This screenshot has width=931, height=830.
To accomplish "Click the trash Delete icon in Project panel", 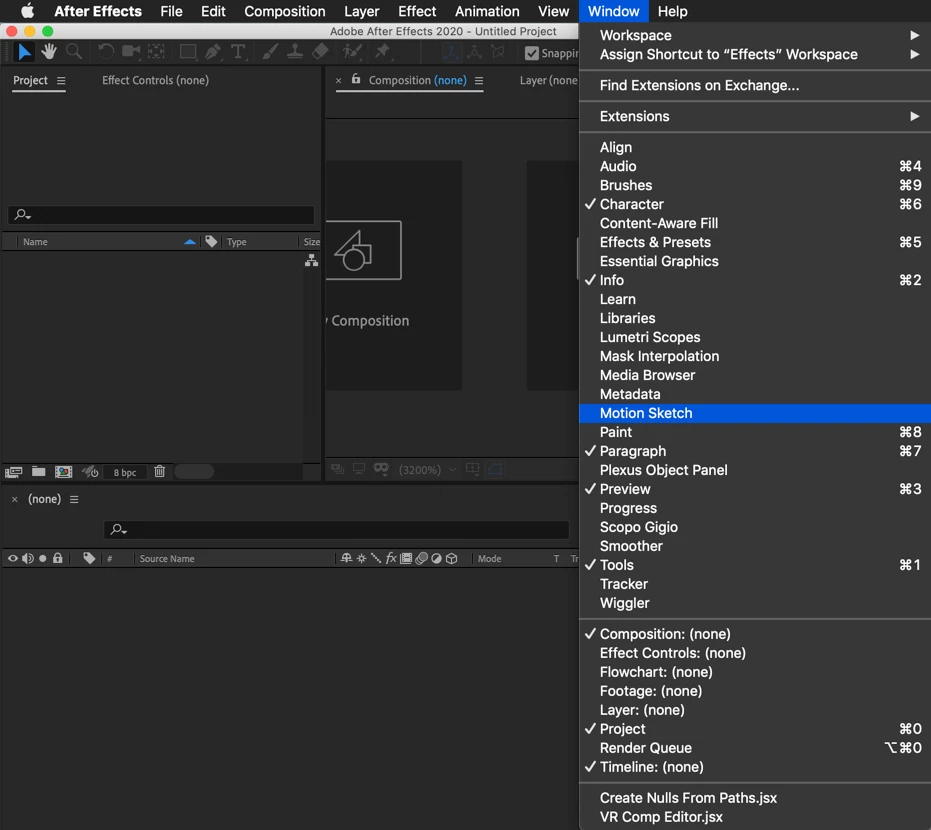I will tap(159, 471).
